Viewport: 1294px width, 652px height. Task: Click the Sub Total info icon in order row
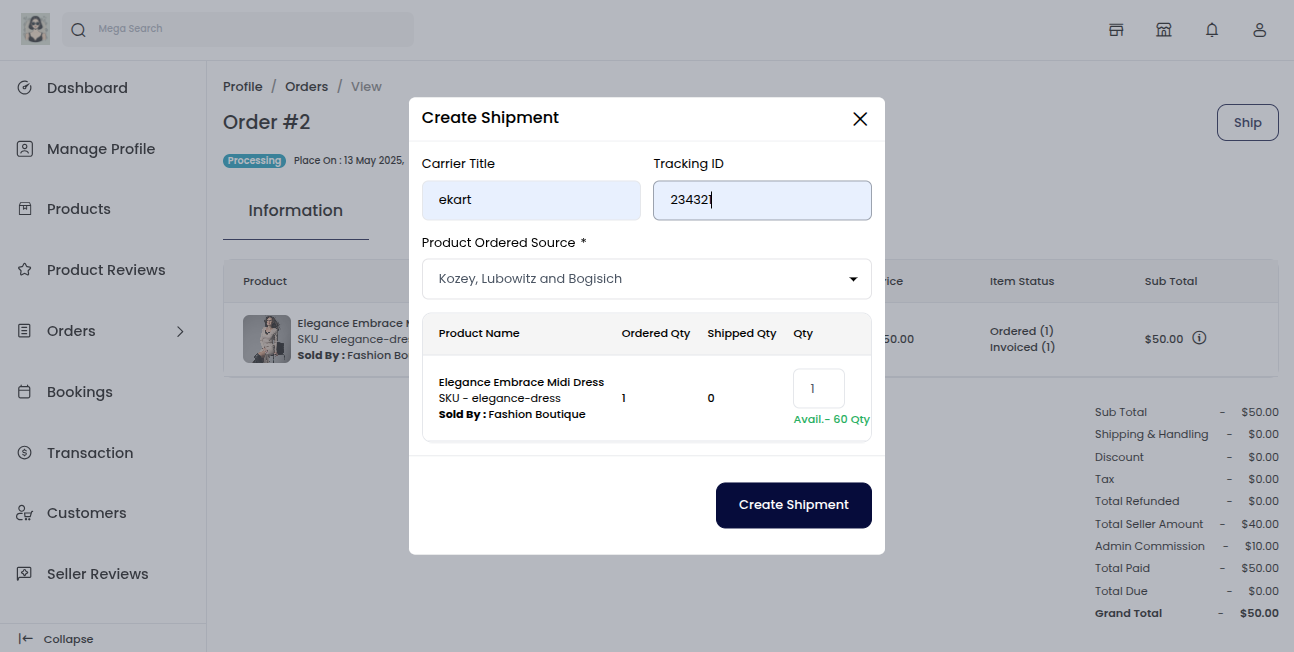pyautogui.click(x=1199, y=338)
